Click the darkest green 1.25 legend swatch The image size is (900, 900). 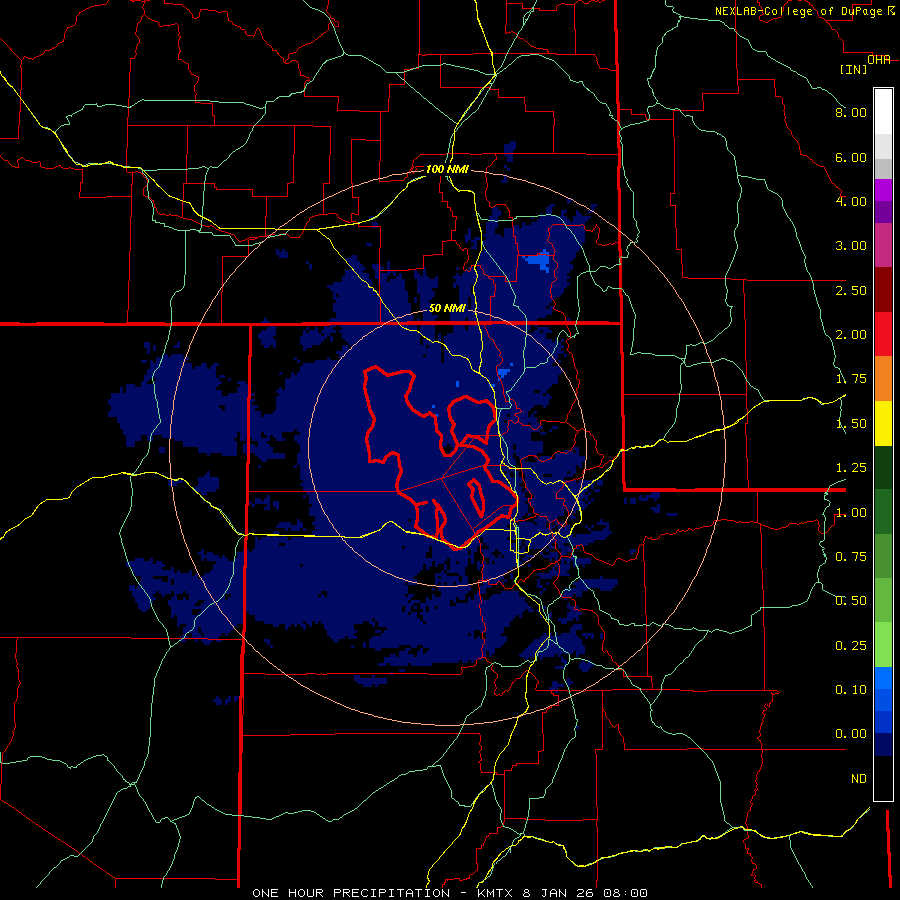(883, 467)
